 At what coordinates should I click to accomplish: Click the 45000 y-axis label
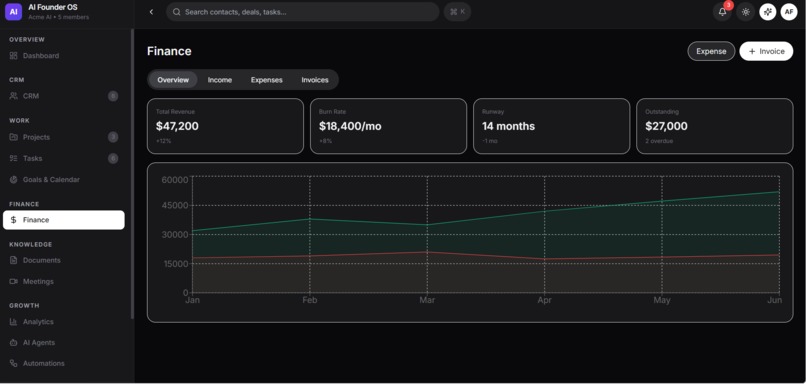click(x=175, y=206)
